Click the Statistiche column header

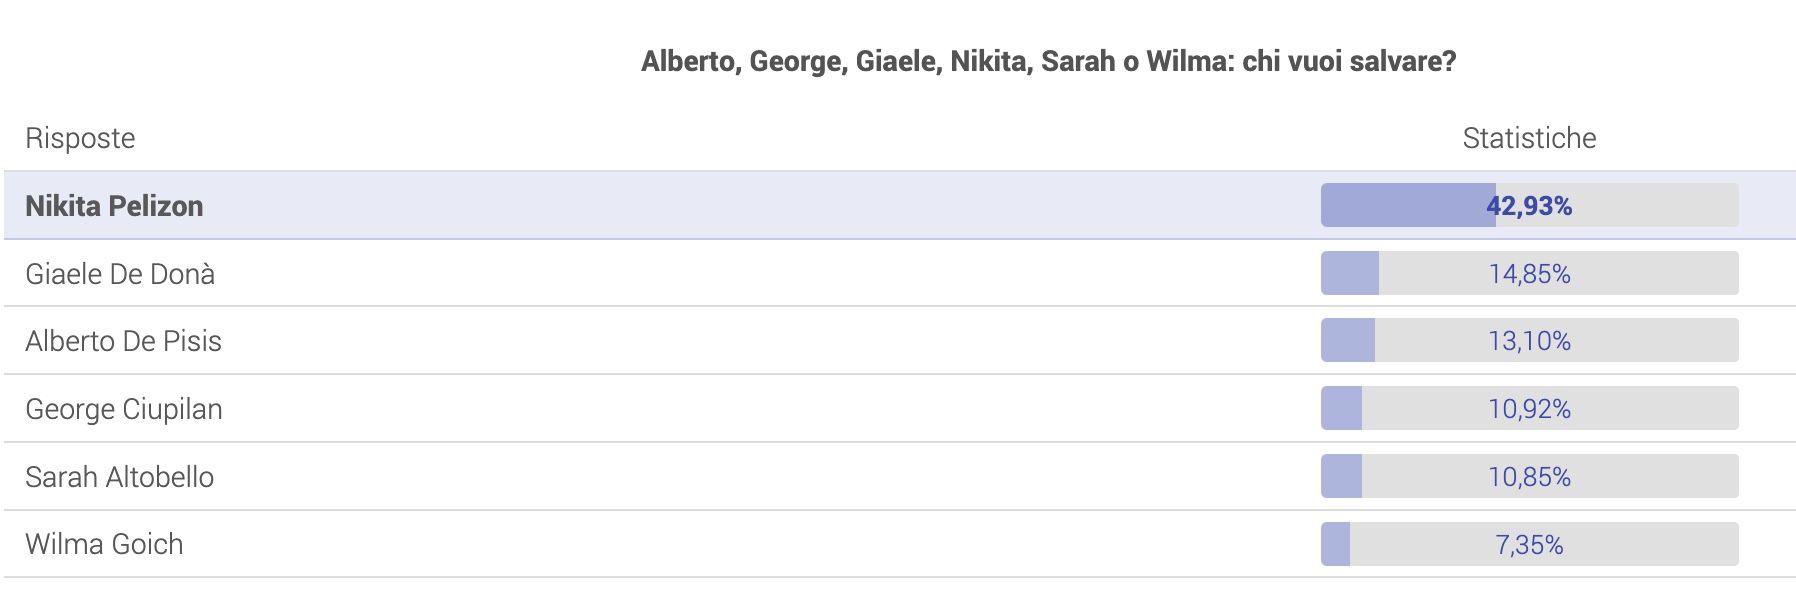click(x=1529, y=138)
